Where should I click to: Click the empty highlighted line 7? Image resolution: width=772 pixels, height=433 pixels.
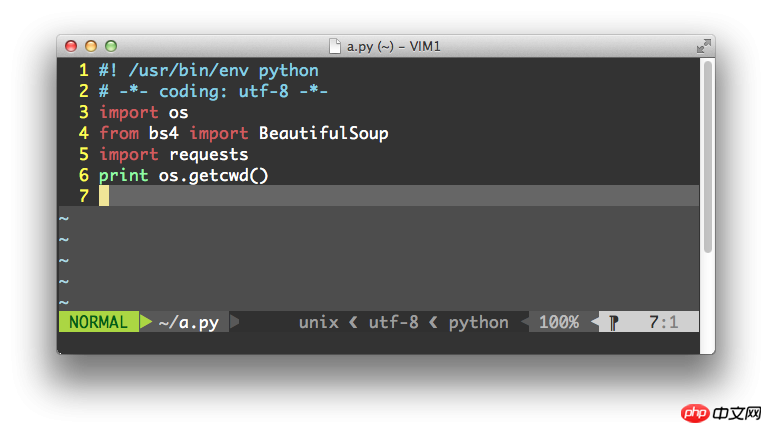400,196
